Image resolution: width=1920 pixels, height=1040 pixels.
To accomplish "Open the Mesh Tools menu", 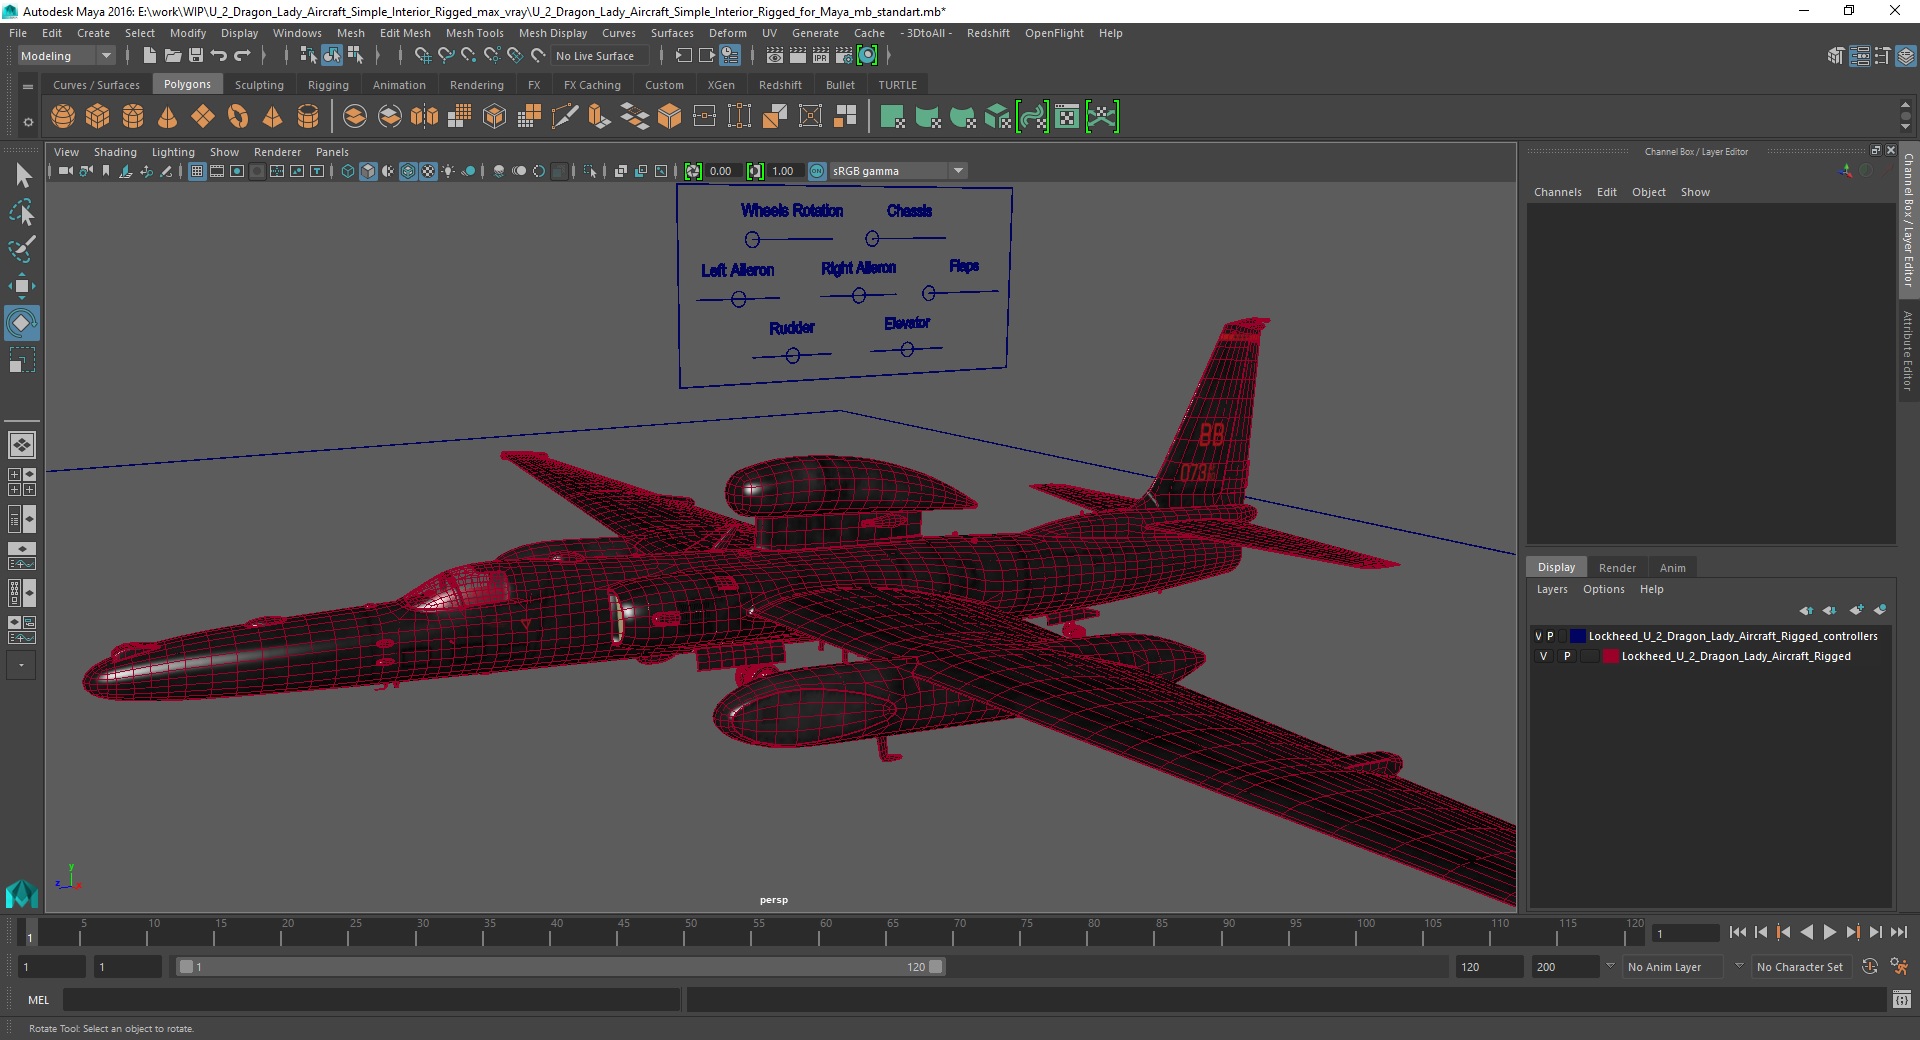I will pos(474,33).
